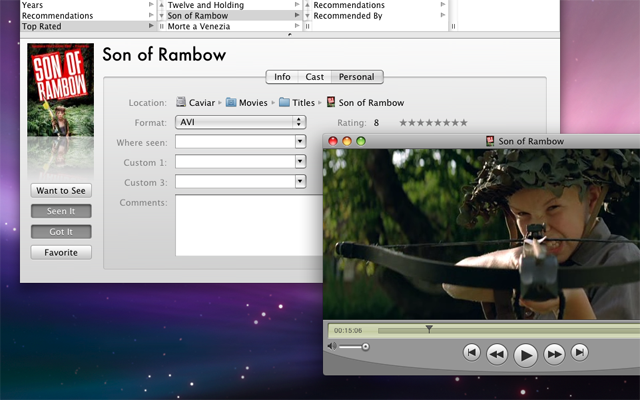Mute audio using the speaker icon
The width and height of the screenshot is (640, 400).
click(x=332, y=346)
